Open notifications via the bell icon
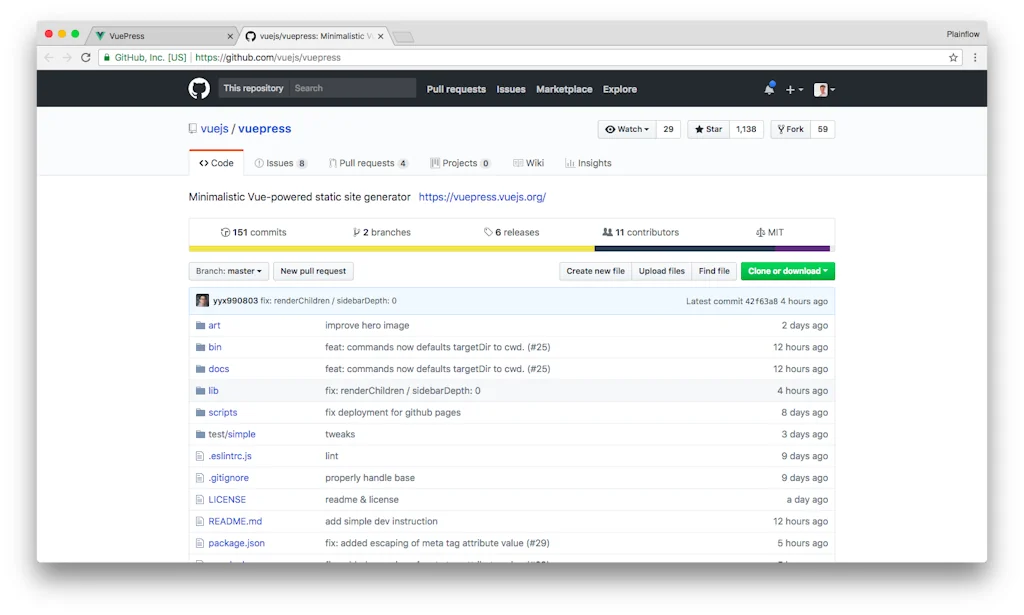This screenshot has height=615, width=1024. coord(769,89)
